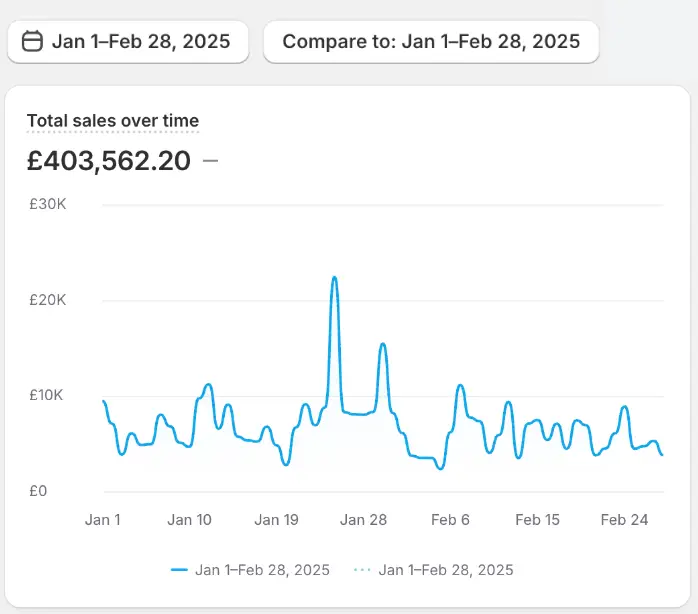
Task: Select the Jan 10 axis label
Action: pos(189,519)
